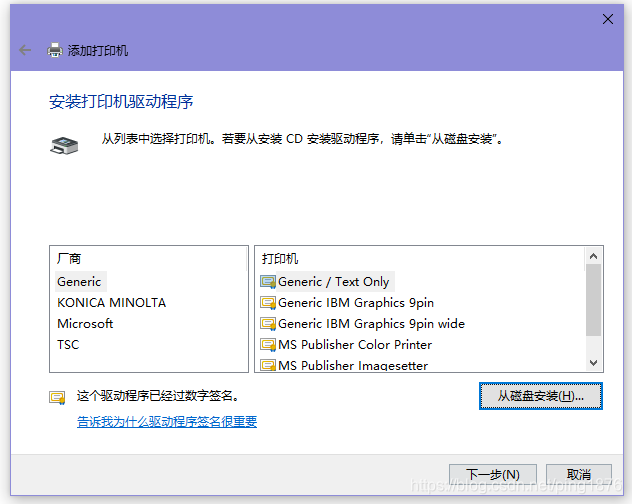Select Generic manufacturer entry
The image size is (632, 504).
pos(79,281)
